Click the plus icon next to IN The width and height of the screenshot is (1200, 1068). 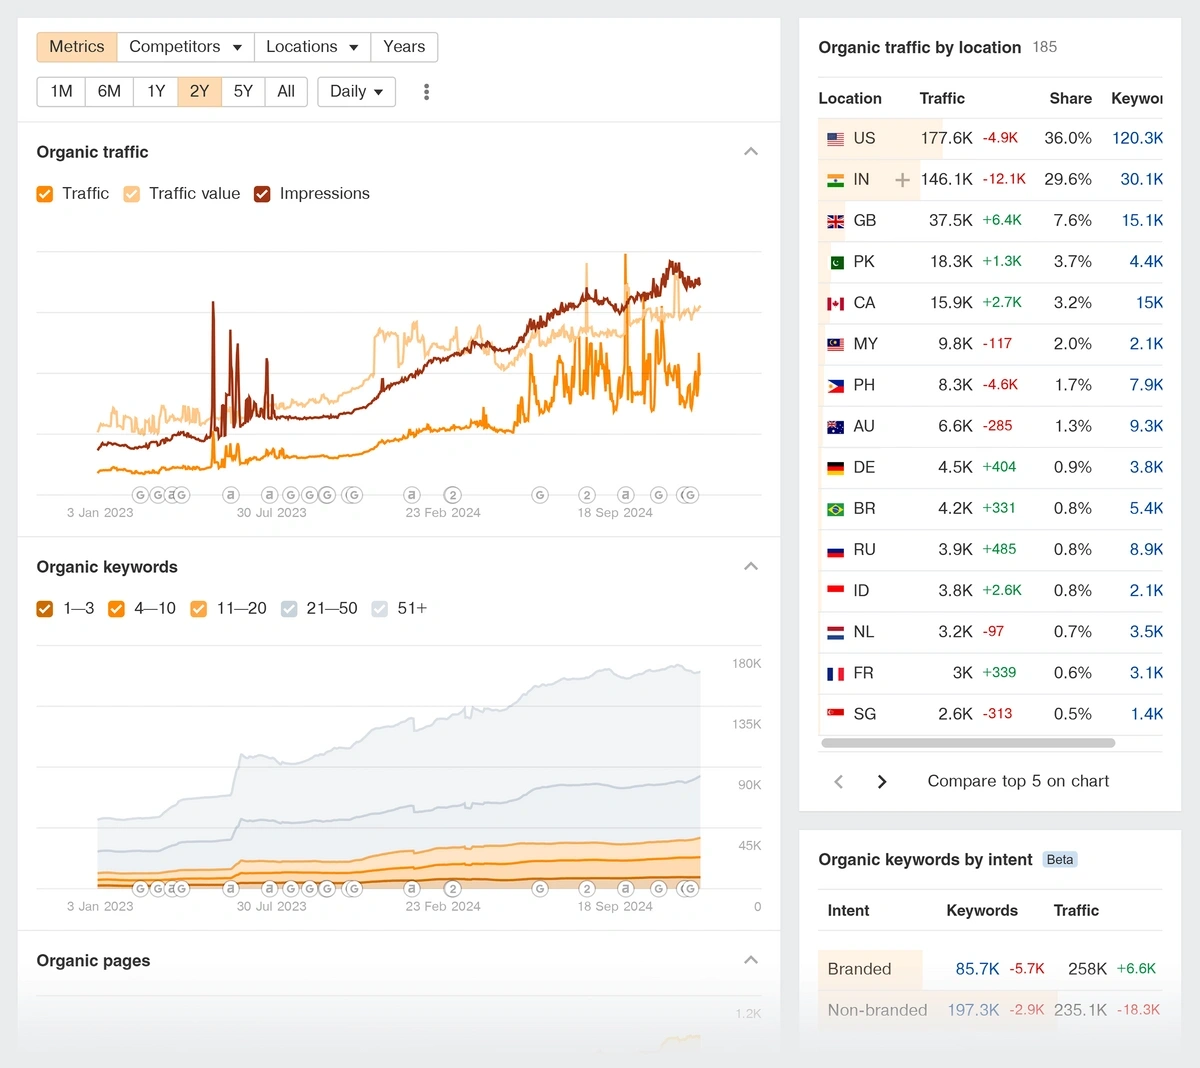pos(902,180)
